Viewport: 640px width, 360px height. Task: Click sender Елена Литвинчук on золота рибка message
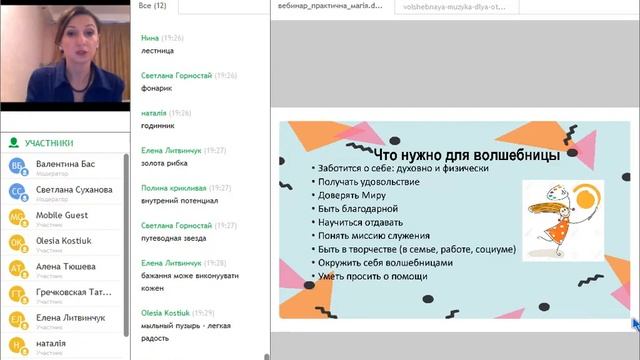point(171,151)
